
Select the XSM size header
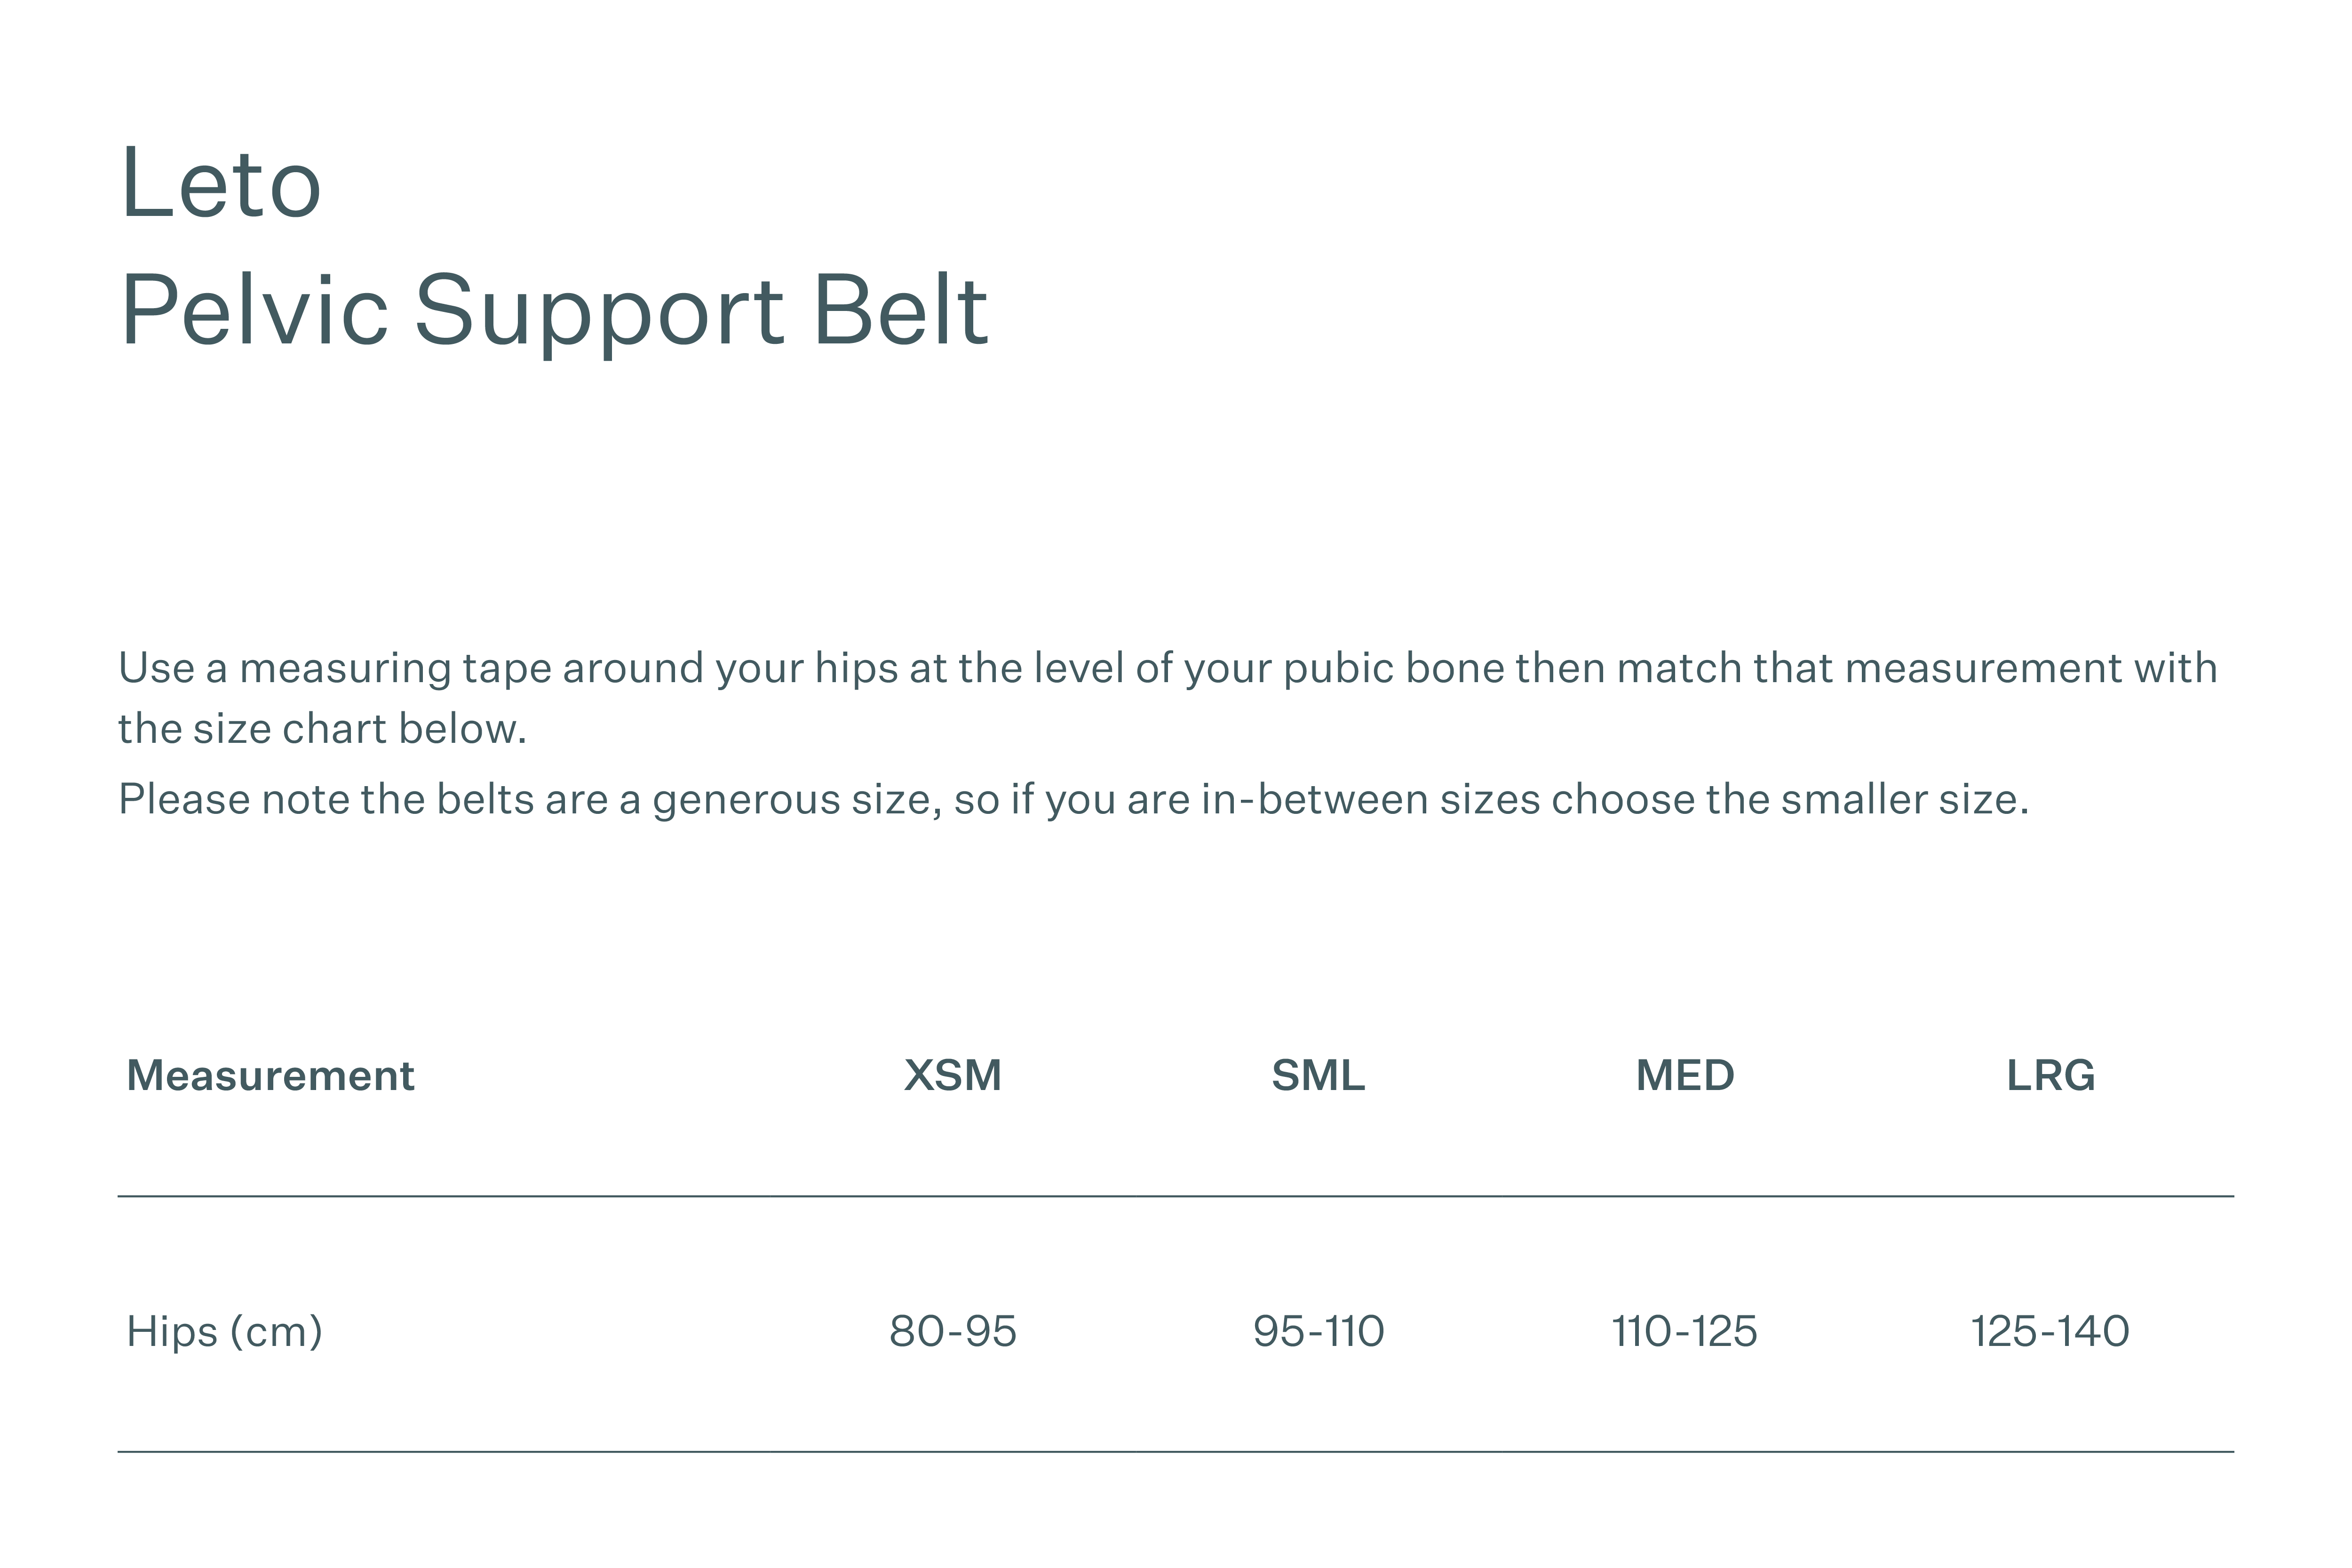click(x=952, y=1076)
